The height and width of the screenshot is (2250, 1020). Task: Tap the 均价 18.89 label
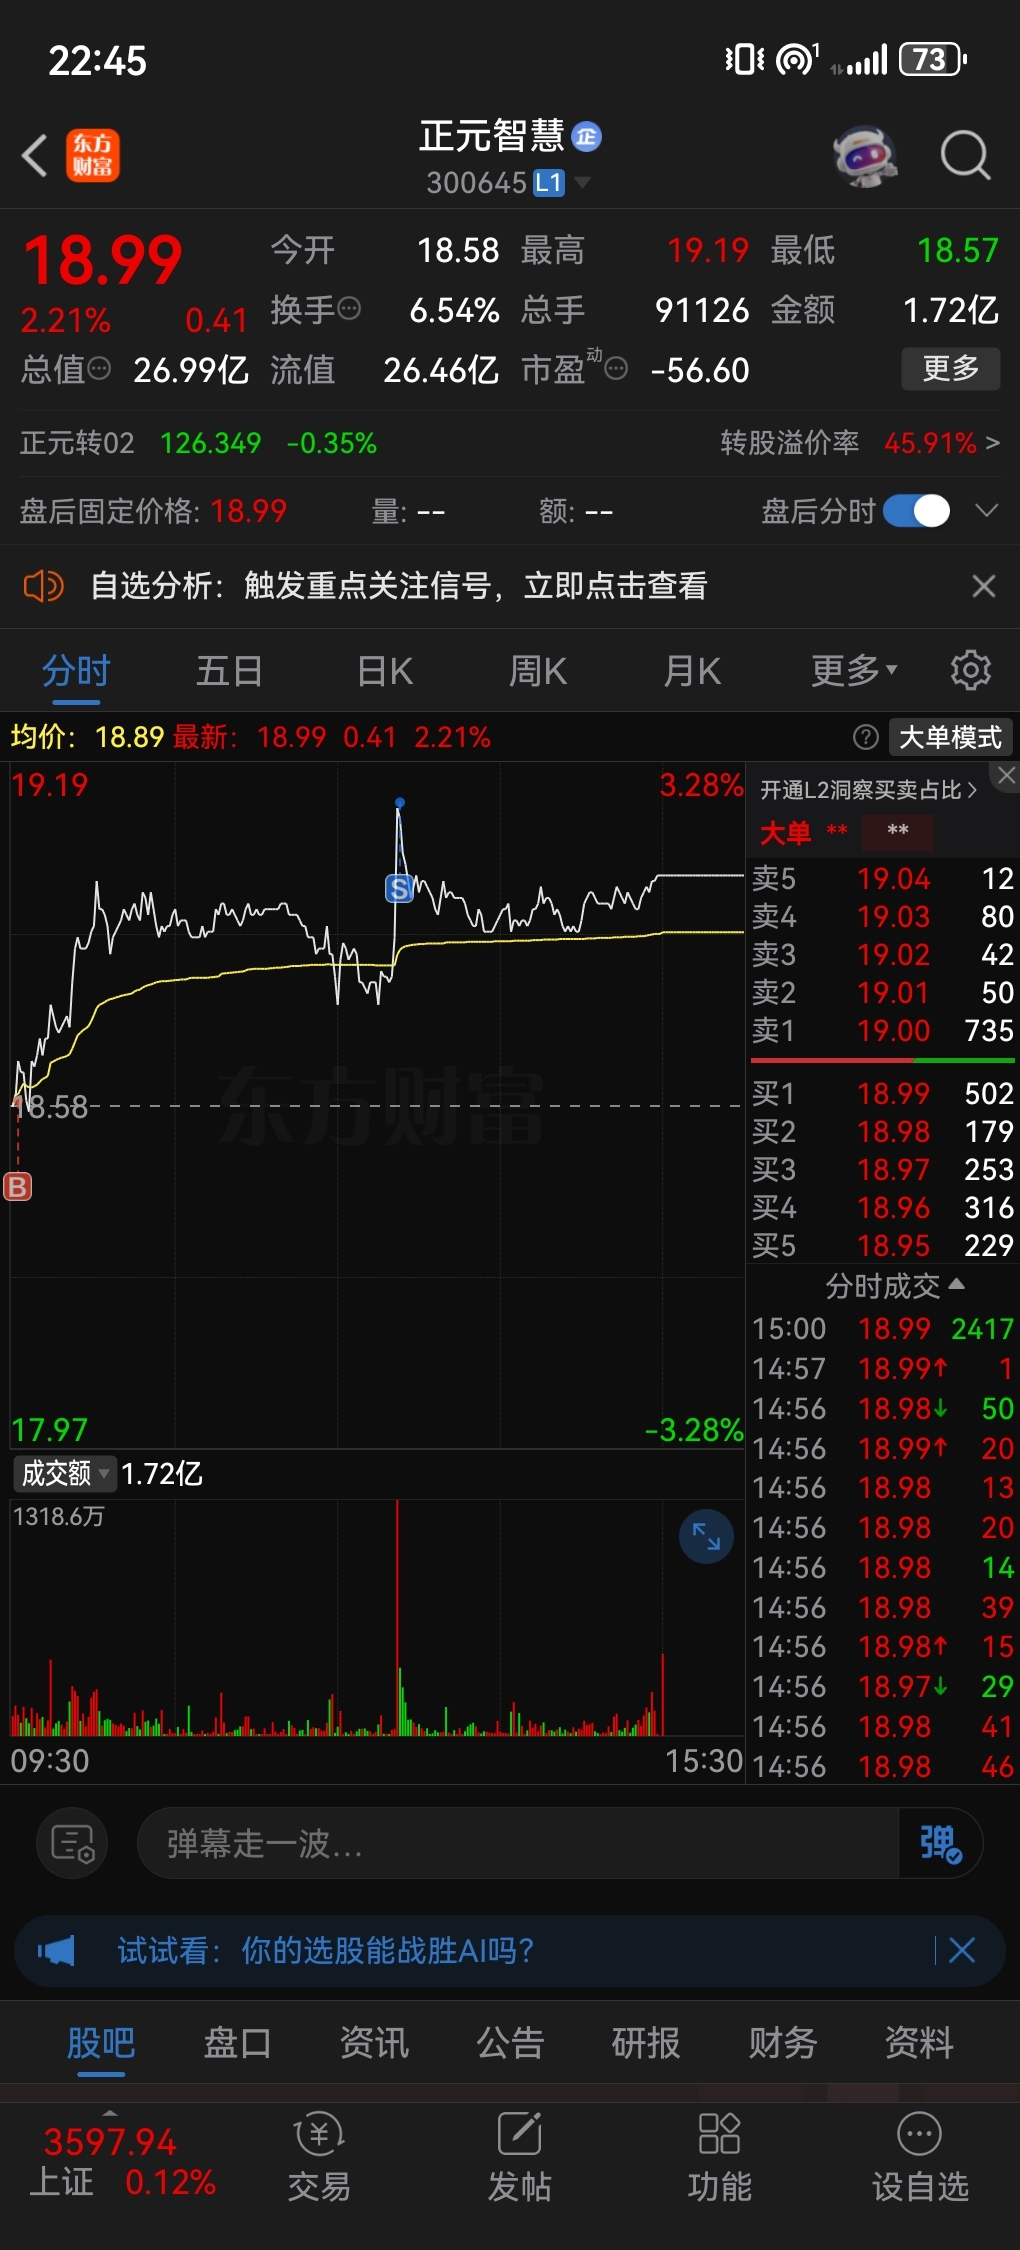tap(87, 737)
